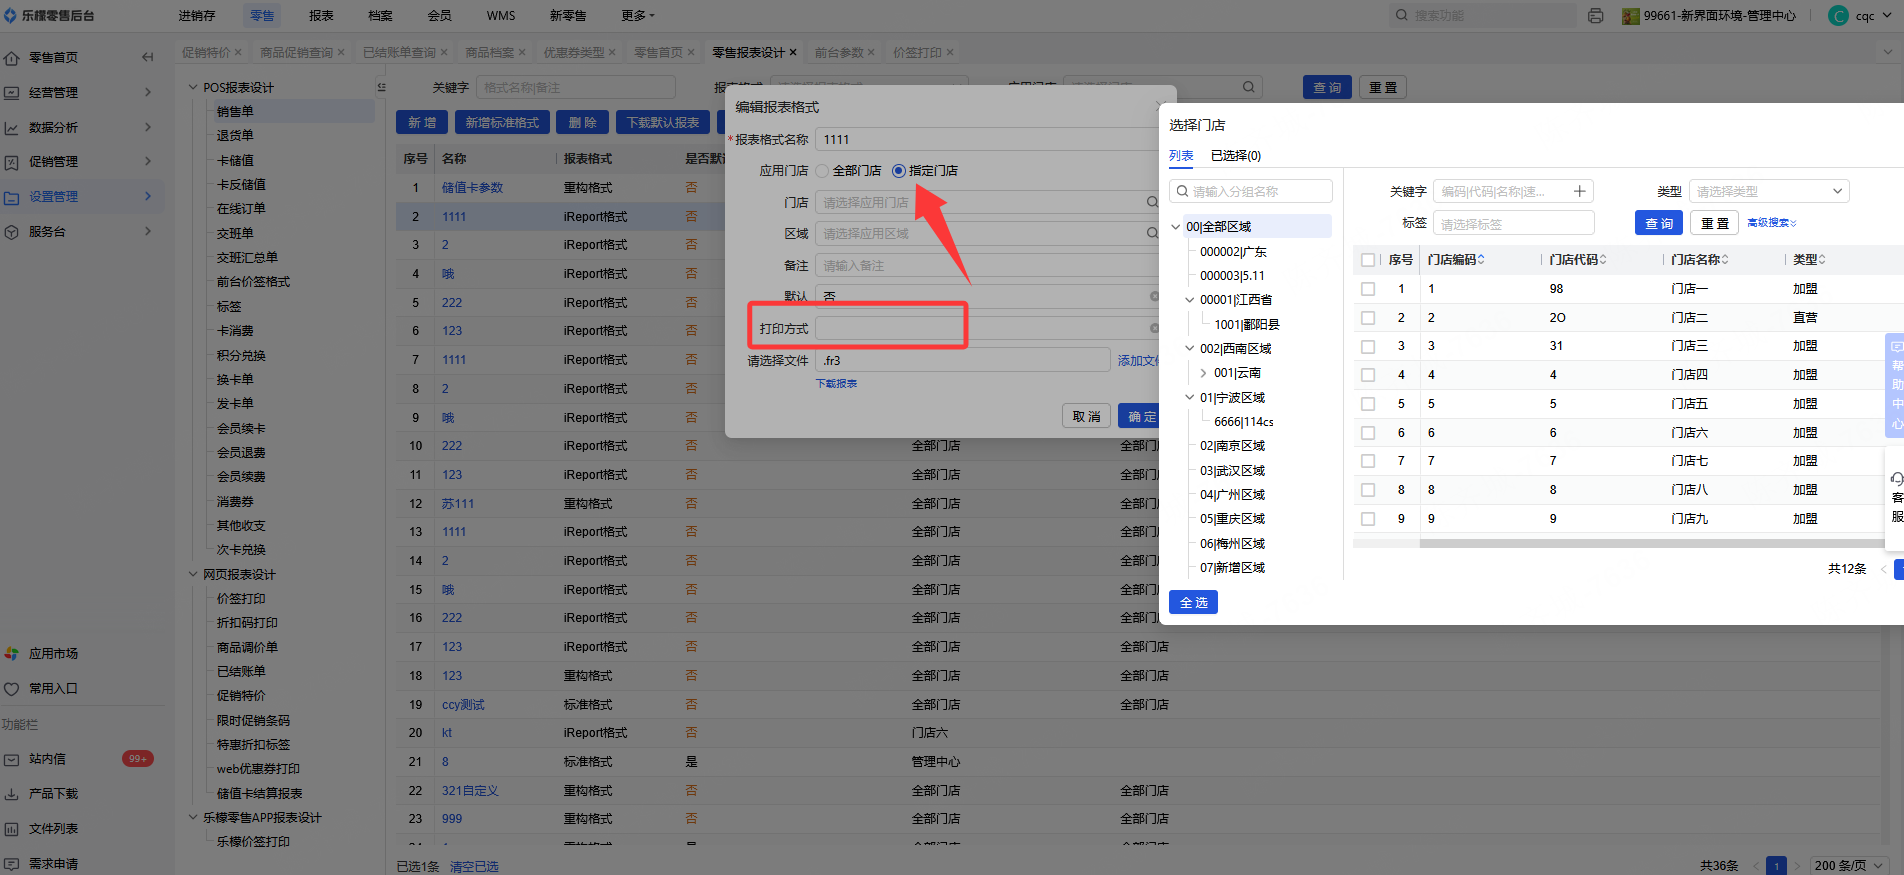1904x875 pixels.
Task: Open 促销管理 sidebar icon
Action: [x=12, y=161]
